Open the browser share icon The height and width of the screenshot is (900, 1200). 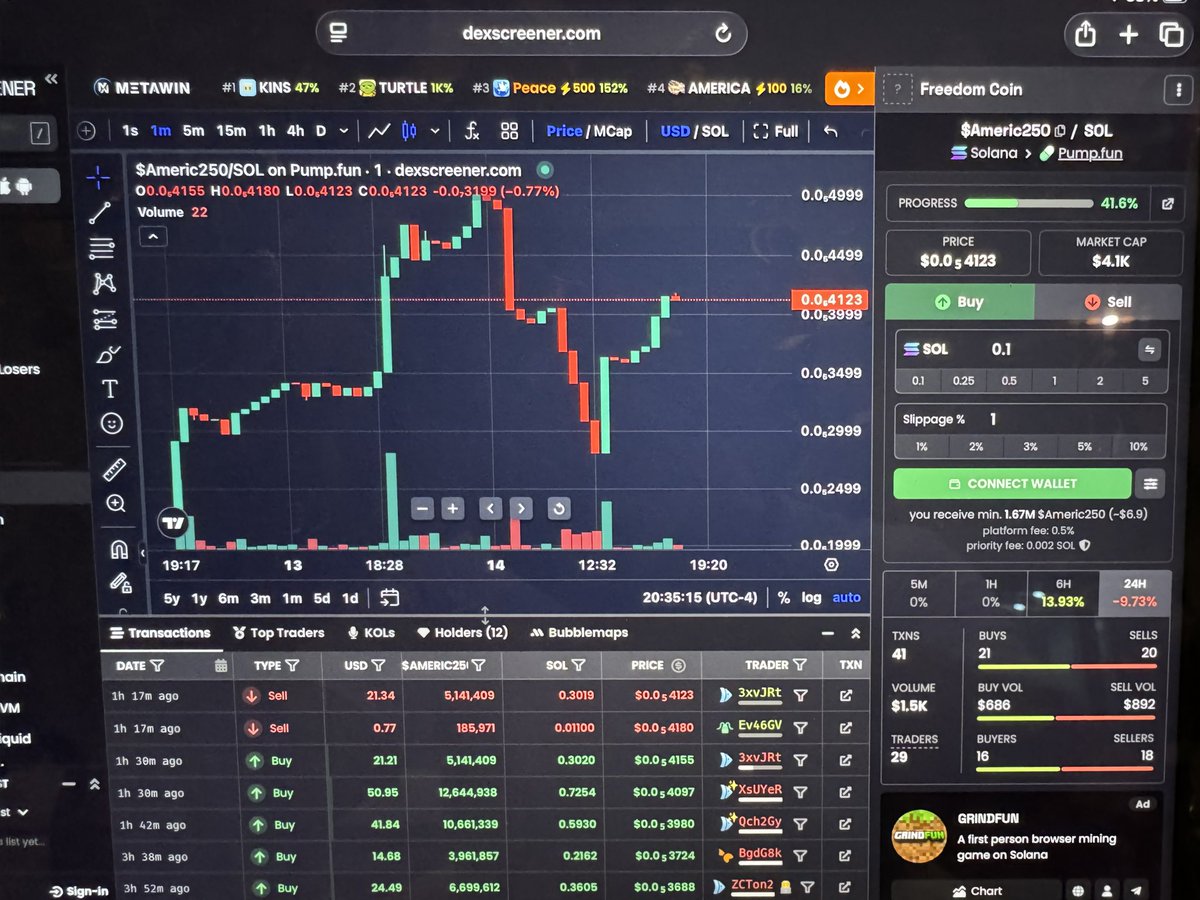click(1085, 33)
